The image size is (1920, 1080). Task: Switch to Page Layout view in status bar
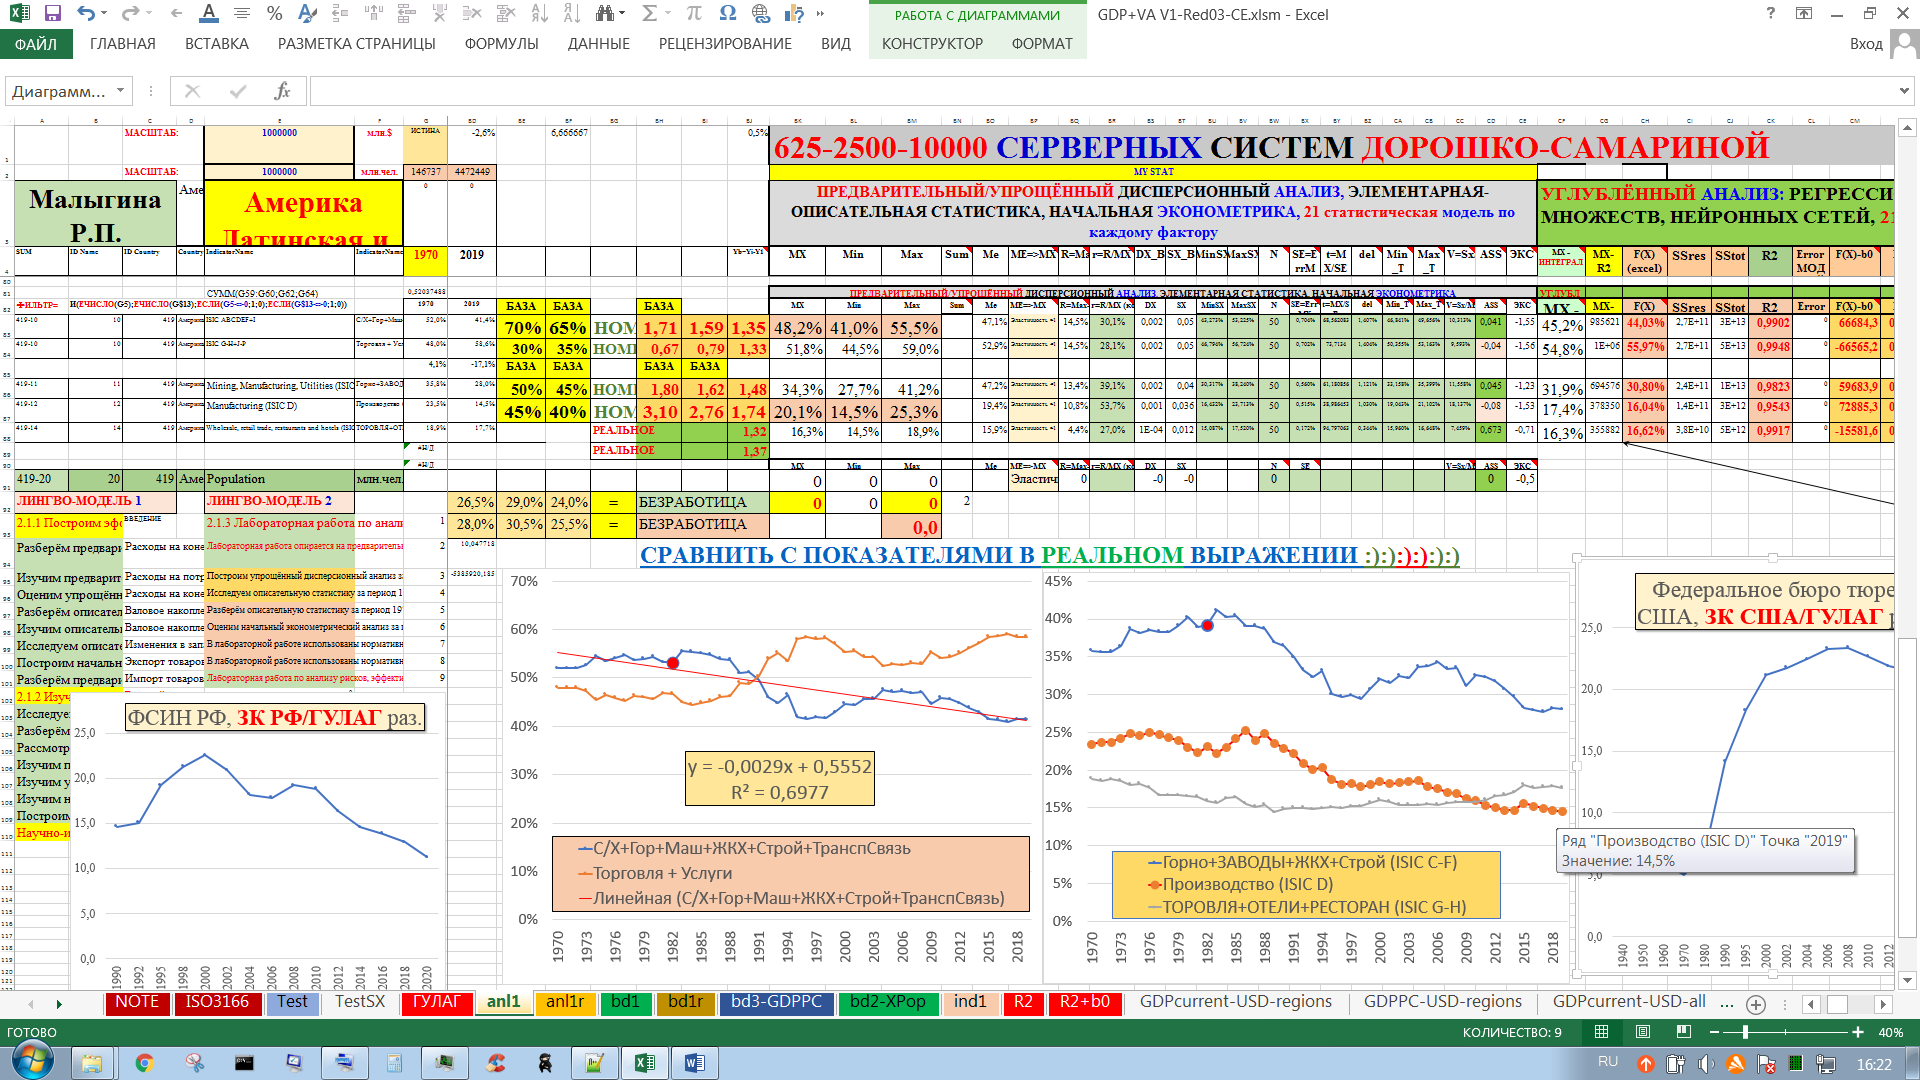tap(1642, 1032)
